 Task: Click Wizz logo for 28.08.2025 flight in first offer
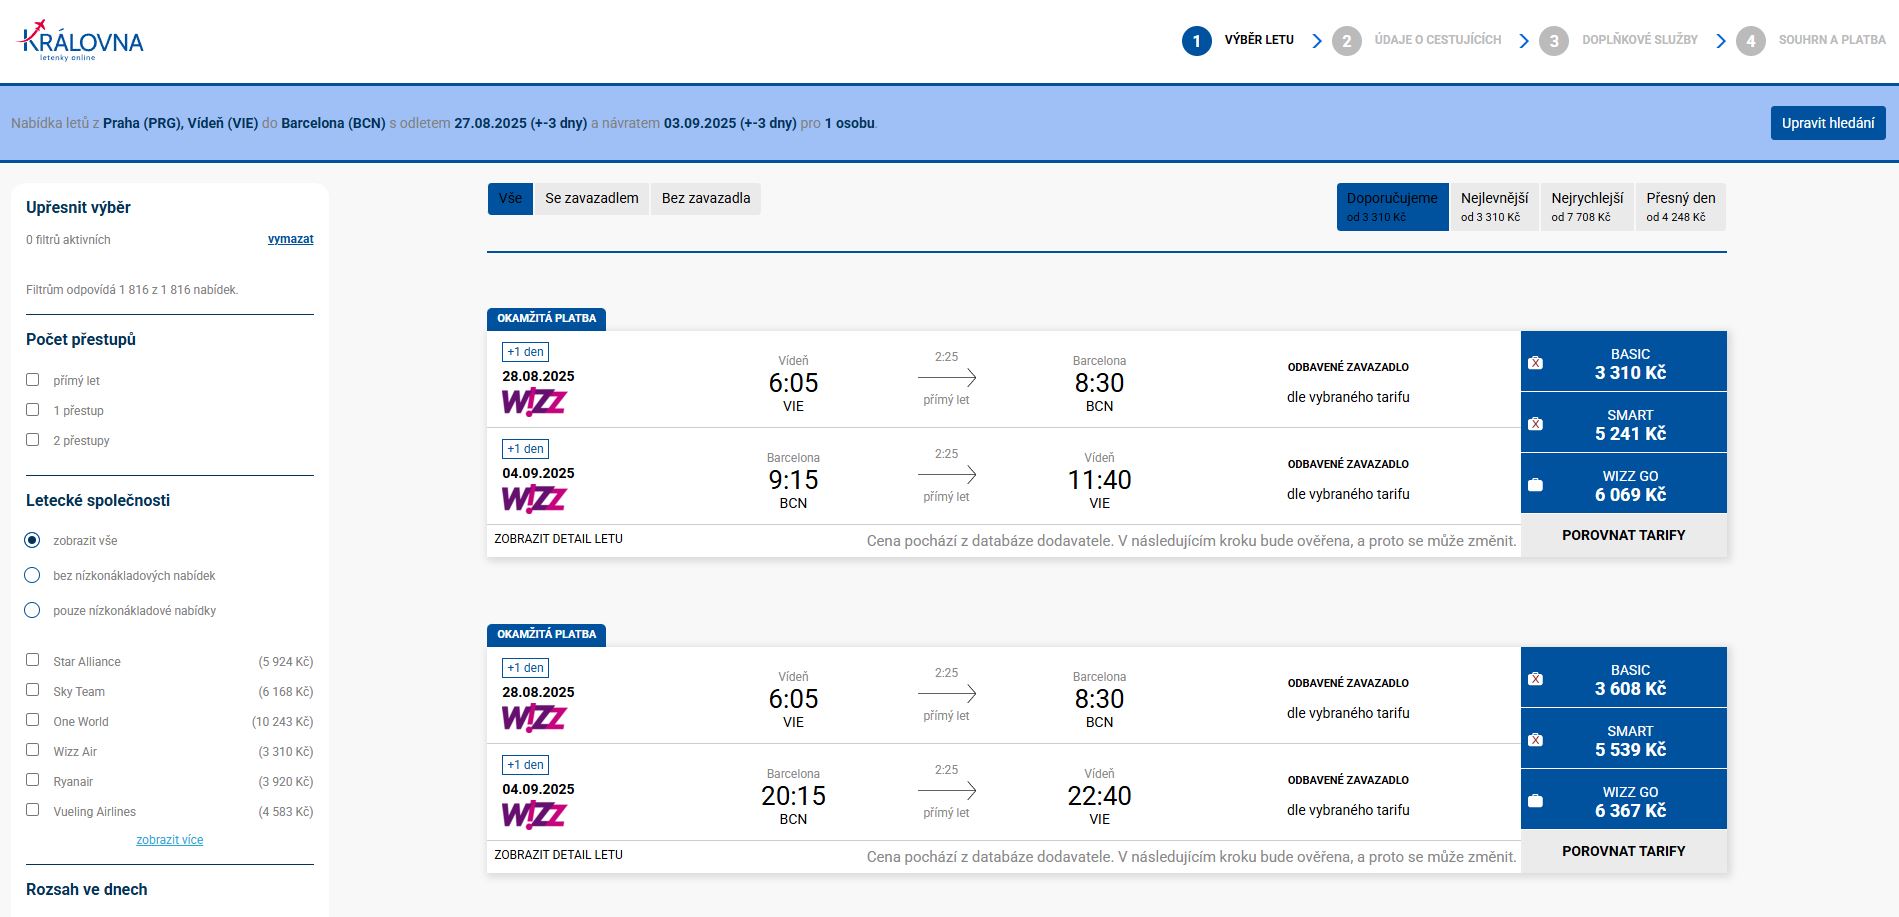click(534, 402)
